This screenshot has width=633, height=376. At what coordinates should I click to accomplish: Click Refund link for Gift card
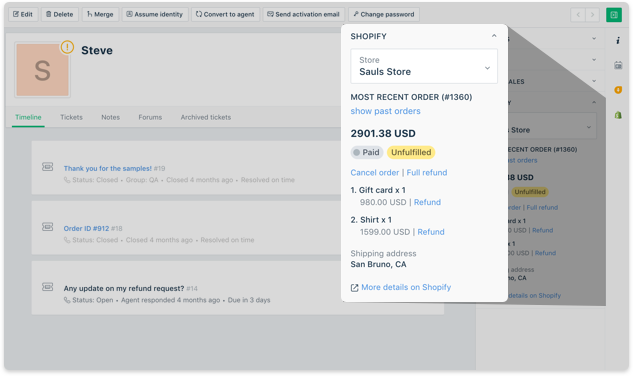(427, 202)
